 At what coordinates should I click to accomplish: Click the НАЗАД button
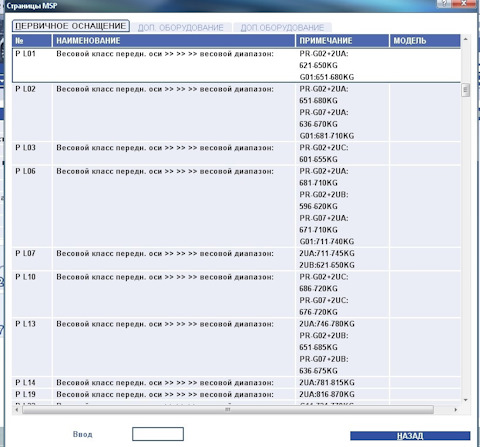410,436
